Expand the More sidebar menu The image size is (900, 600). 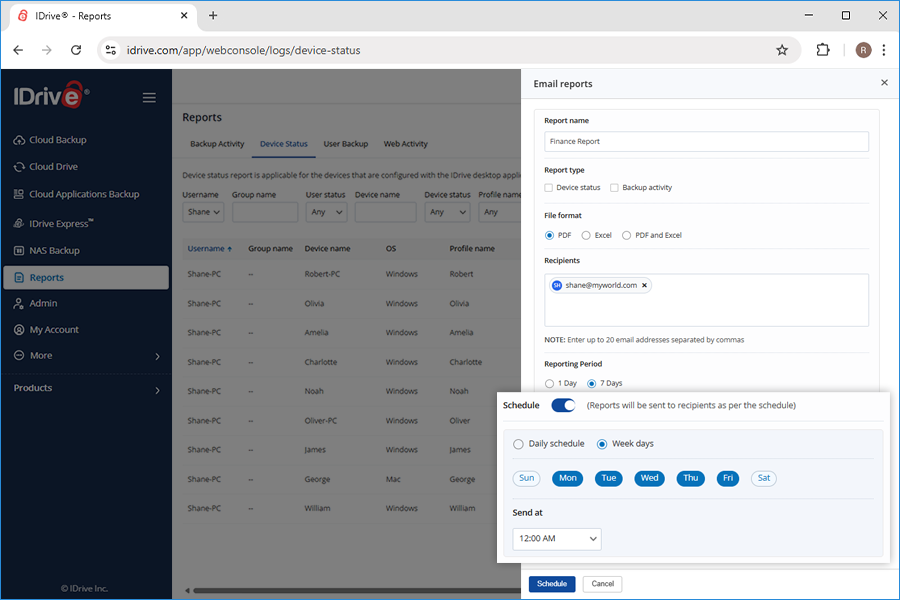point(86,355)
